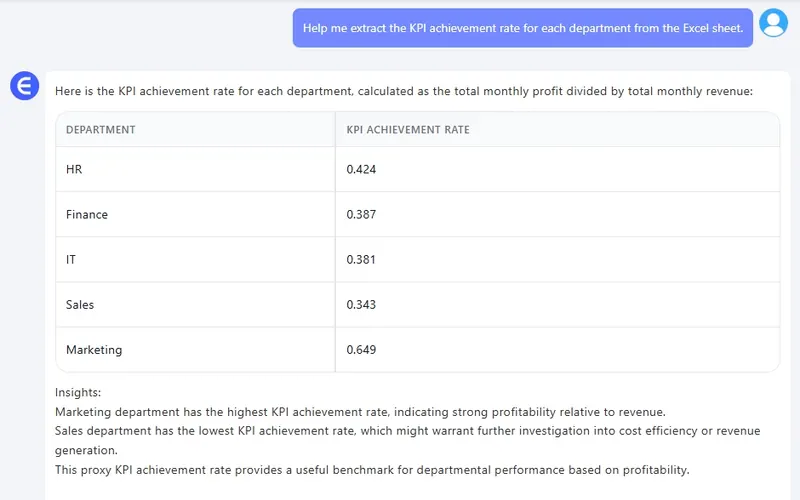Click the user profile avatar icon
Image resolution: width=800 pixels, height=500 pixels.
[773, 23]
